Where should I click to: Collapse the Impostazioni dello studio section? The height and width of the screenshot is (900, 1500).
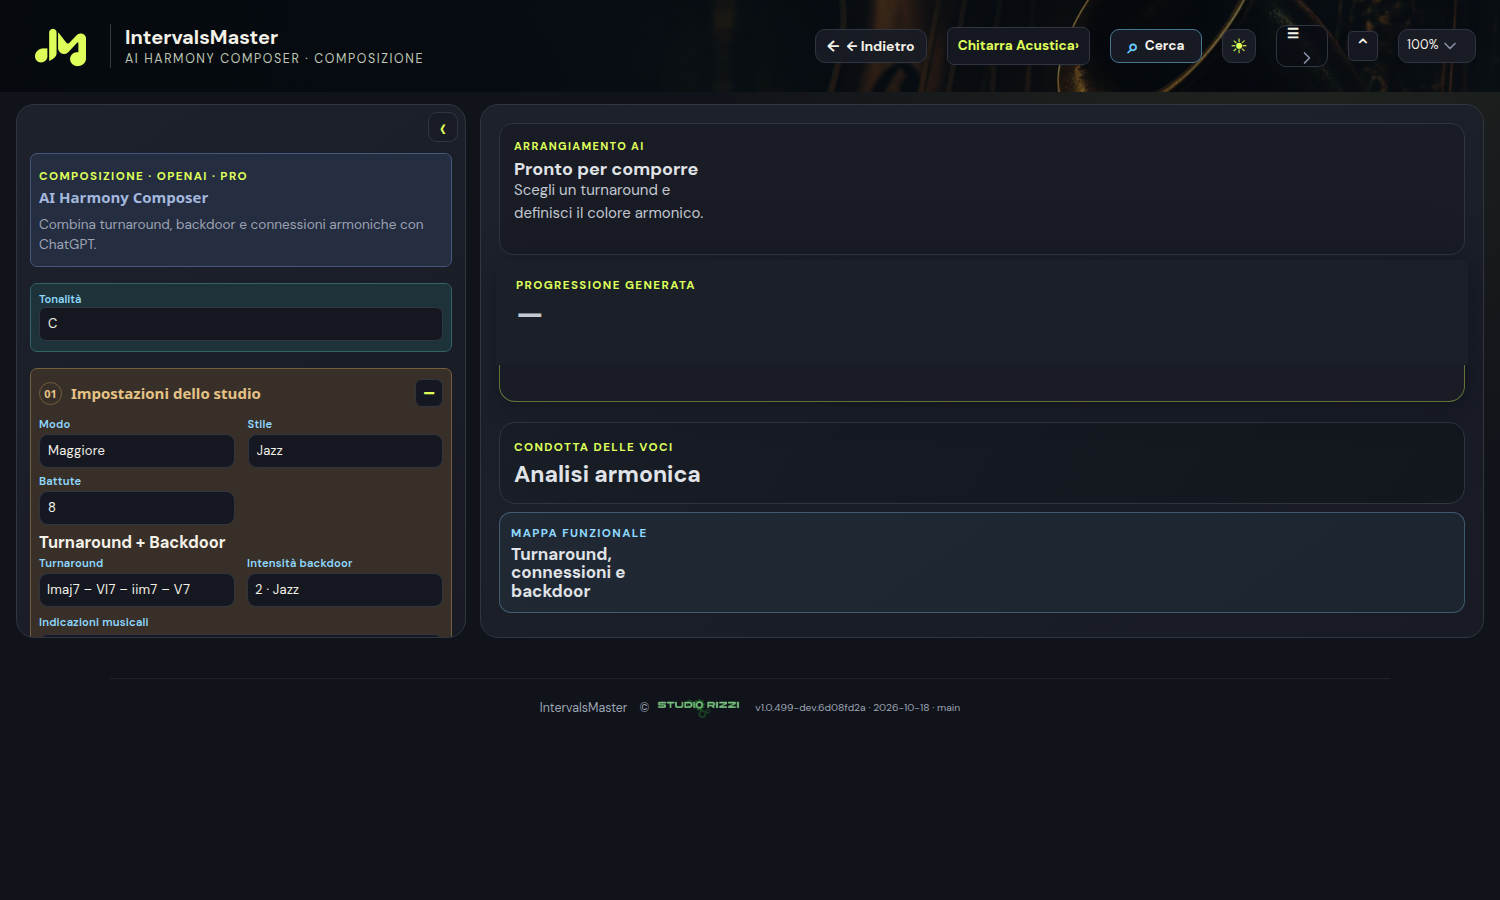click(429, 393)
